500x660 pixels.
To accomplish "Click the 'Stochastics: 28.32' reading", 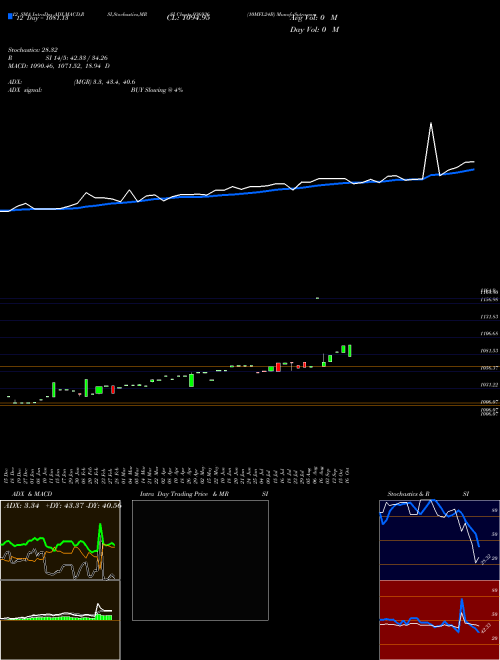I will point(32,50).
